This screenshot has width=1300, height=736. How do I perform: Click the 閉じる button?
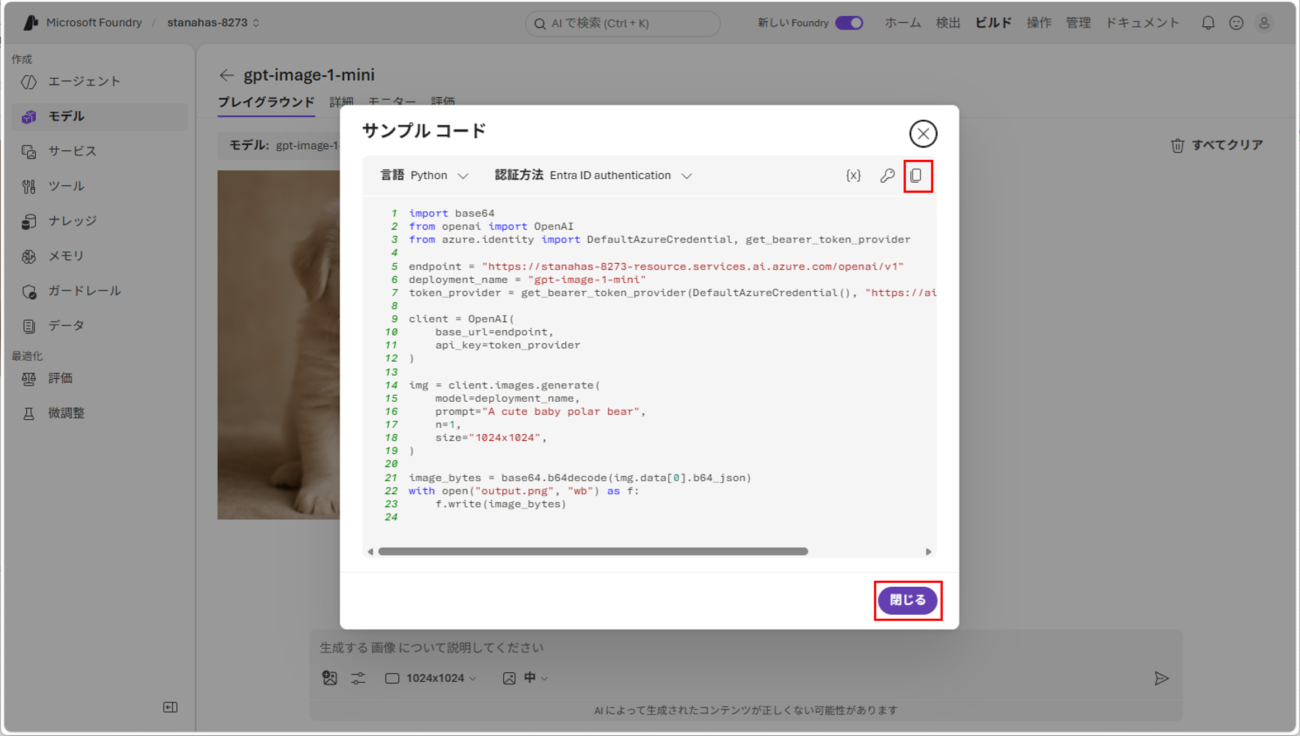908,600
